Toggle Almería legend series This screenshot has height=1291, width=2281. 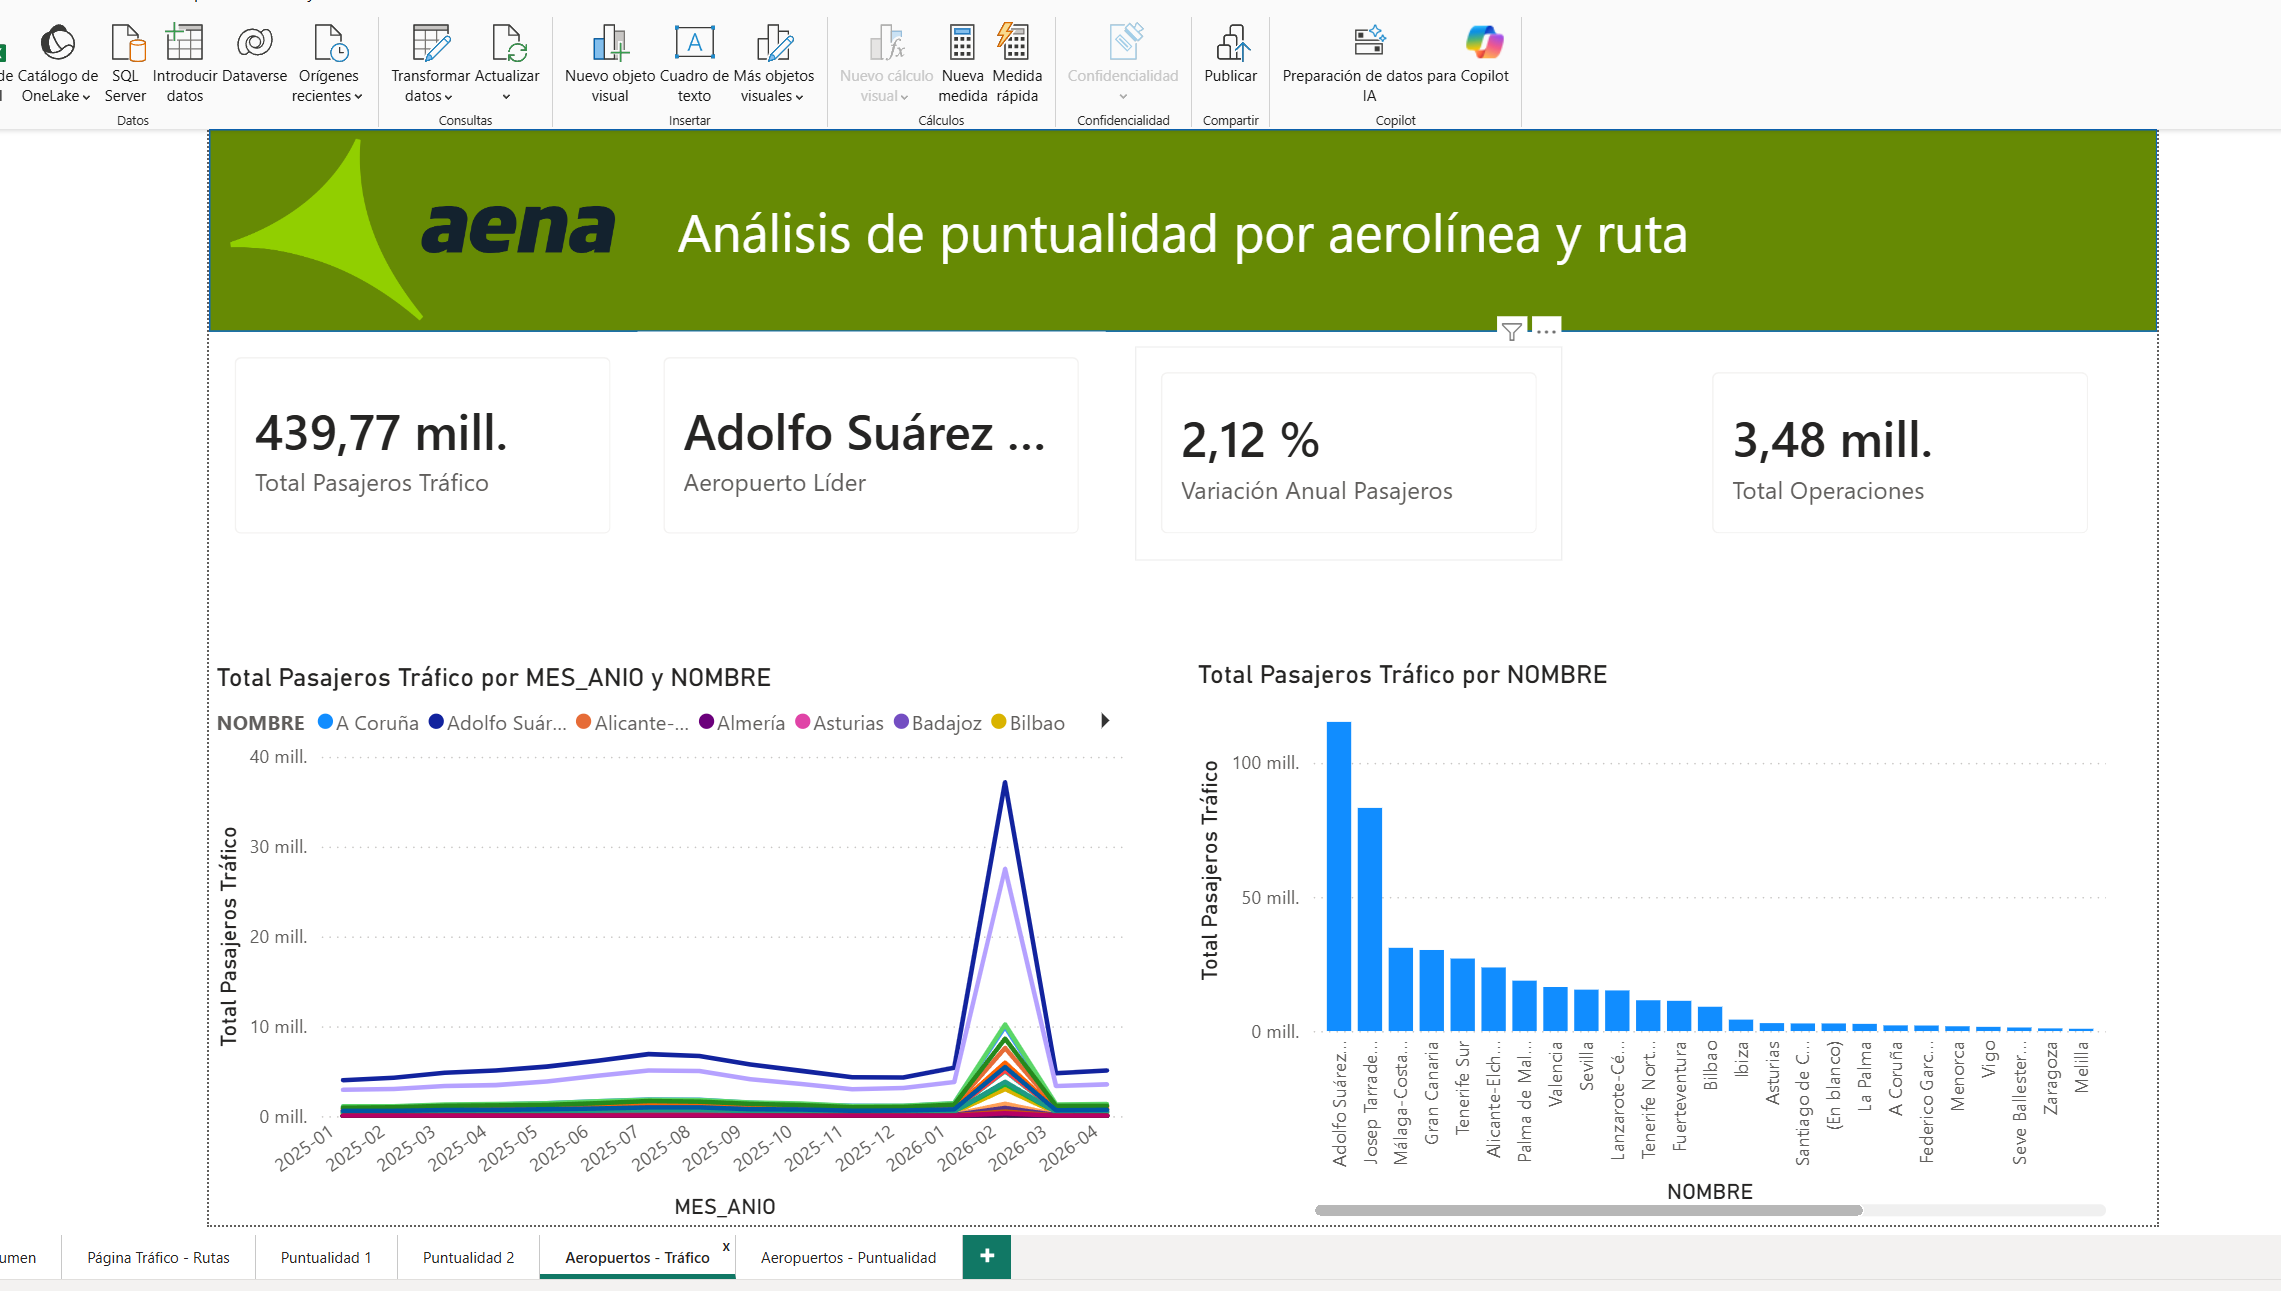[742, 723]
